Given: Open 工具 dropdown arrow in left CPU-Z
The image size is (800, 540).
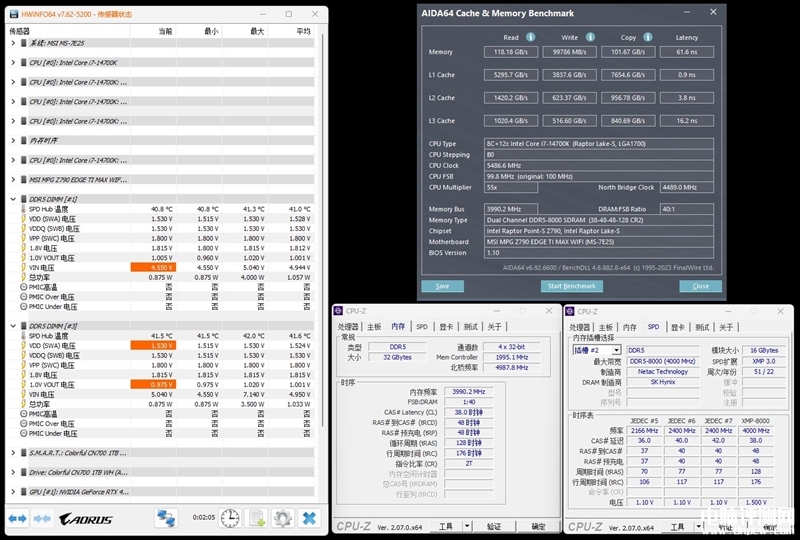Looking at the screenshot, I should 467,526.
